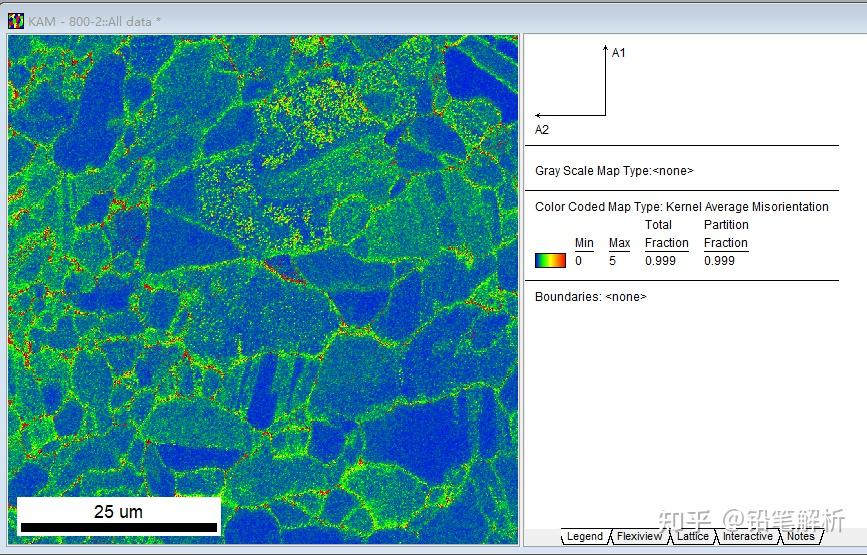Click the Partition Fraction value 0.999
Screen dimensions: 867x555
[719, 261]
